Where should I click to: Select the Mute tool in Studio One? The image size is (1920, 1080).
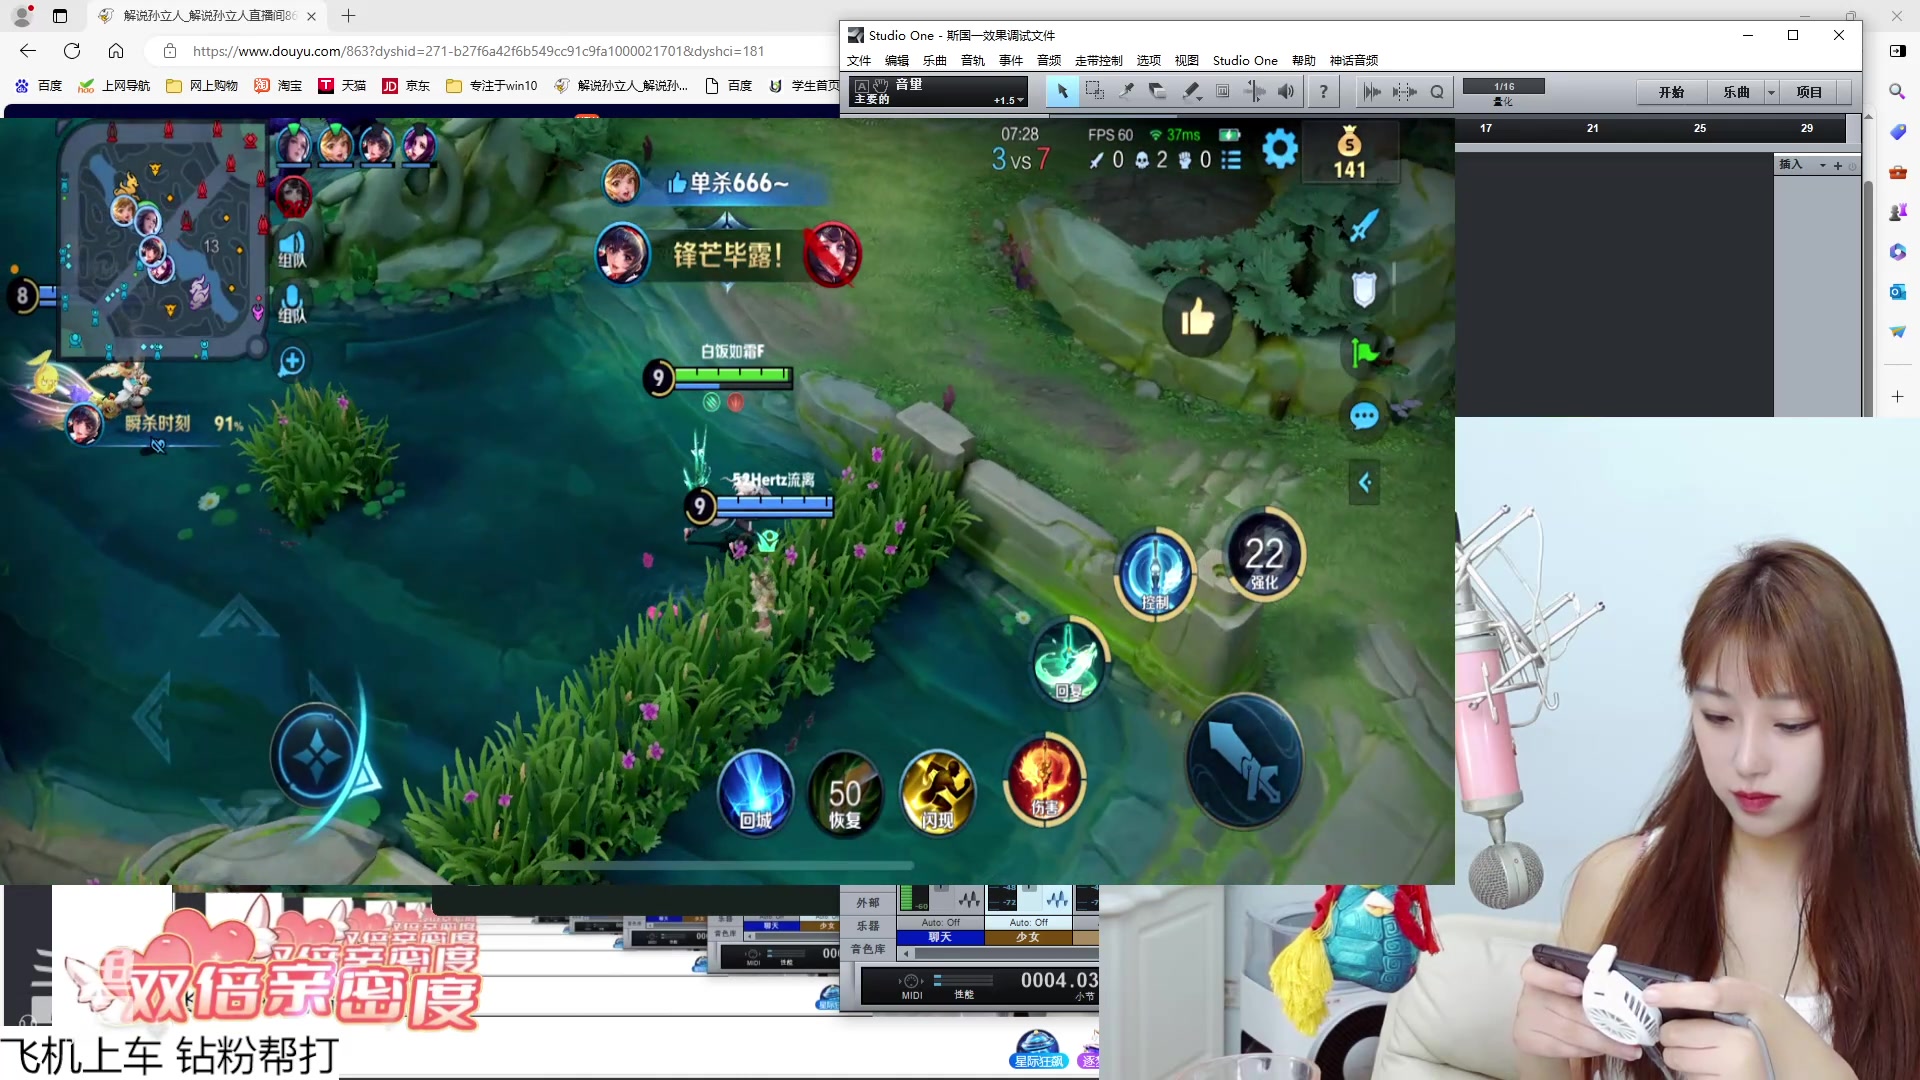point(1222,92)
